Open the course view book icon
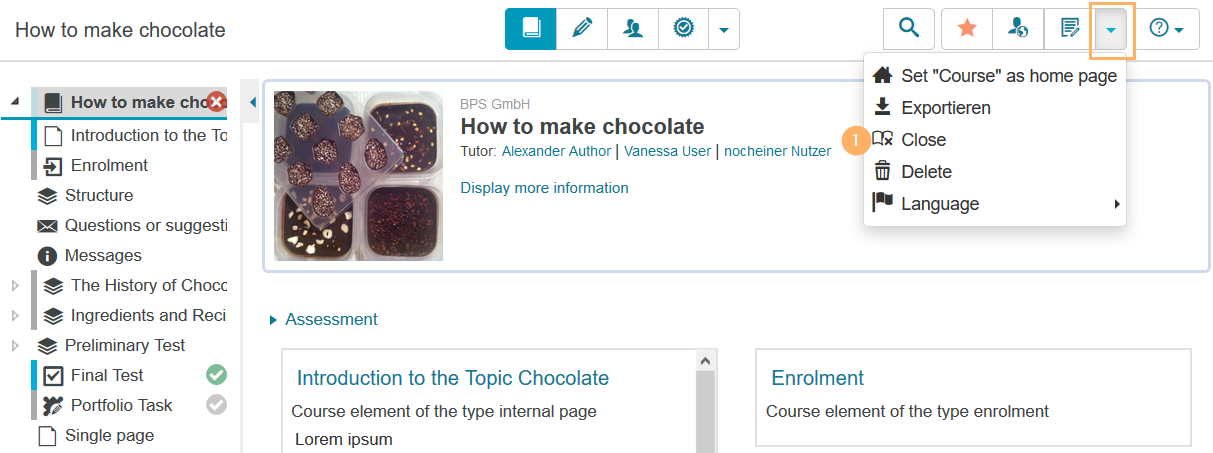 coord(531,29)
